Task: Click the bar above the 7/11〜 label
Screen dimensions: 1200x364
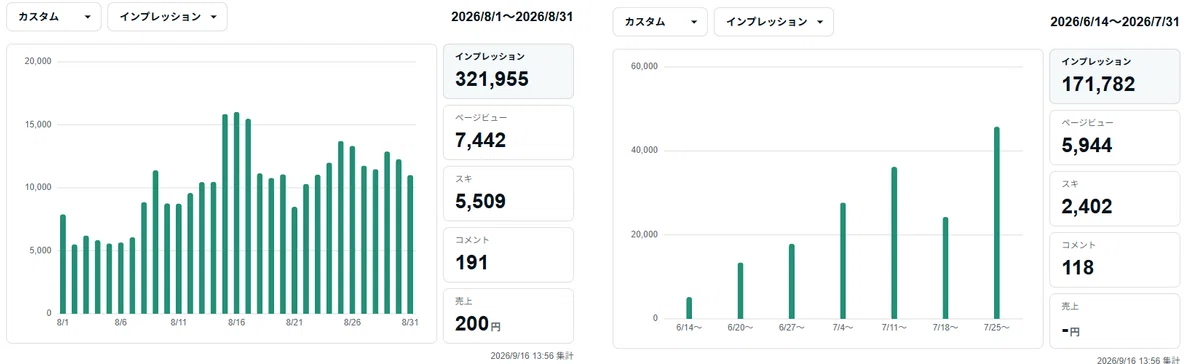Action: click(894, 243)
